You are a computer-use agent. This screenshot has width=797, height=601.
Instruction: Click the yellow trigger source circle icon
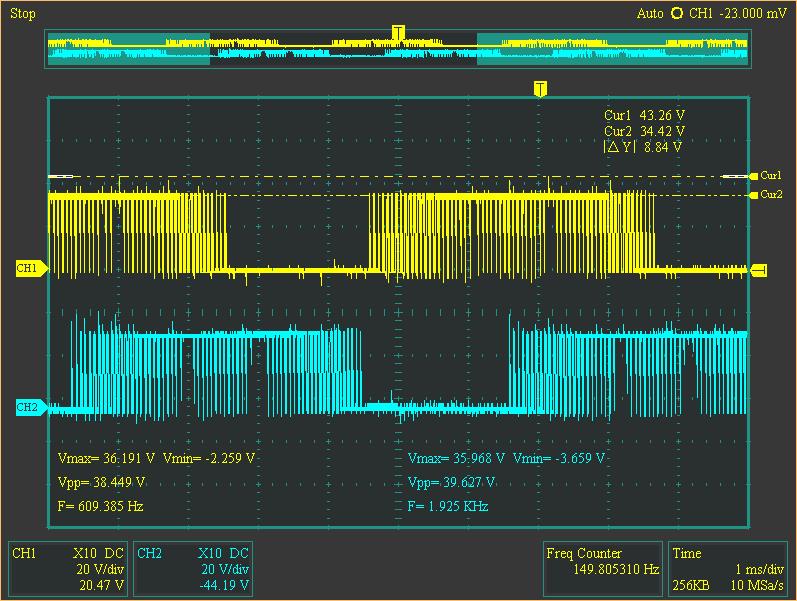[x=677, y=14]
